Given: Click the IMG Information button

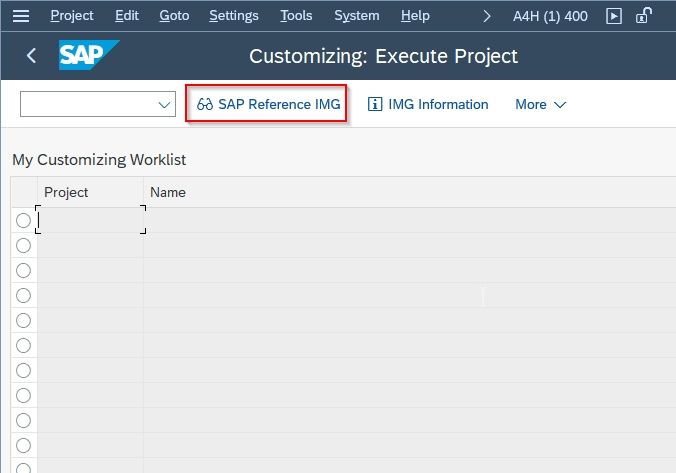Looking at the screenshot, I should tap(428, 104).
